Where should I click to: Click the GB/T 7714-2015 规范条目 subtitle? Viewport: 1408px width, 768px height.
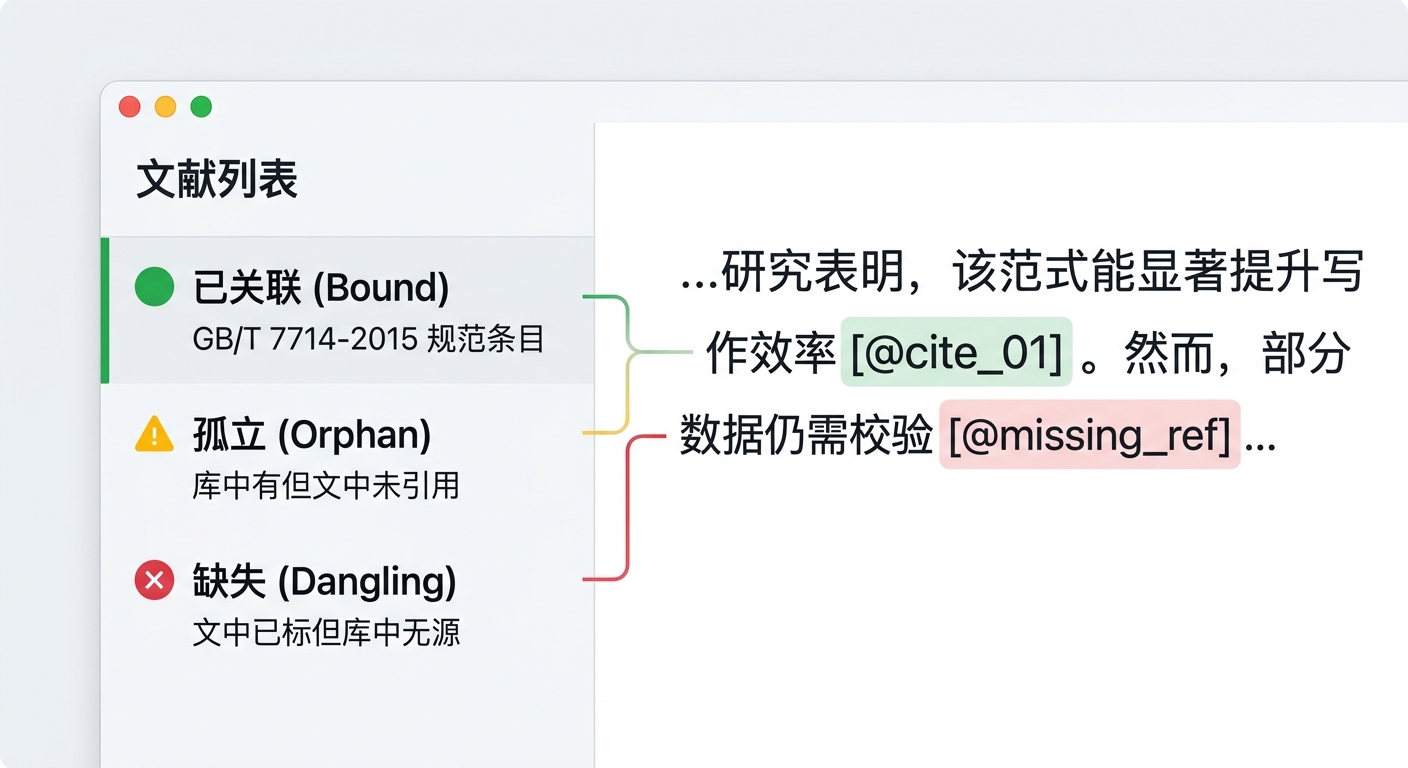click(x=368, y=339)
